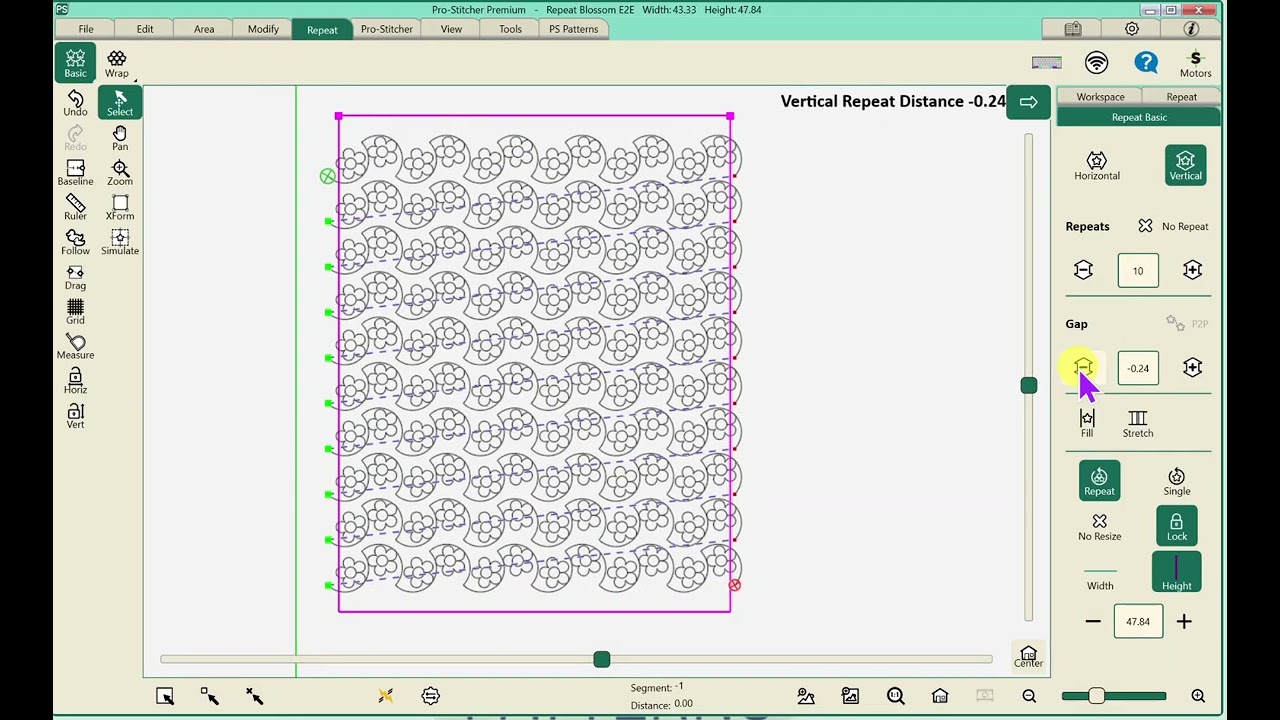
Task: Open the Pro-Stitcher menu tab
Action: [387, 29]
